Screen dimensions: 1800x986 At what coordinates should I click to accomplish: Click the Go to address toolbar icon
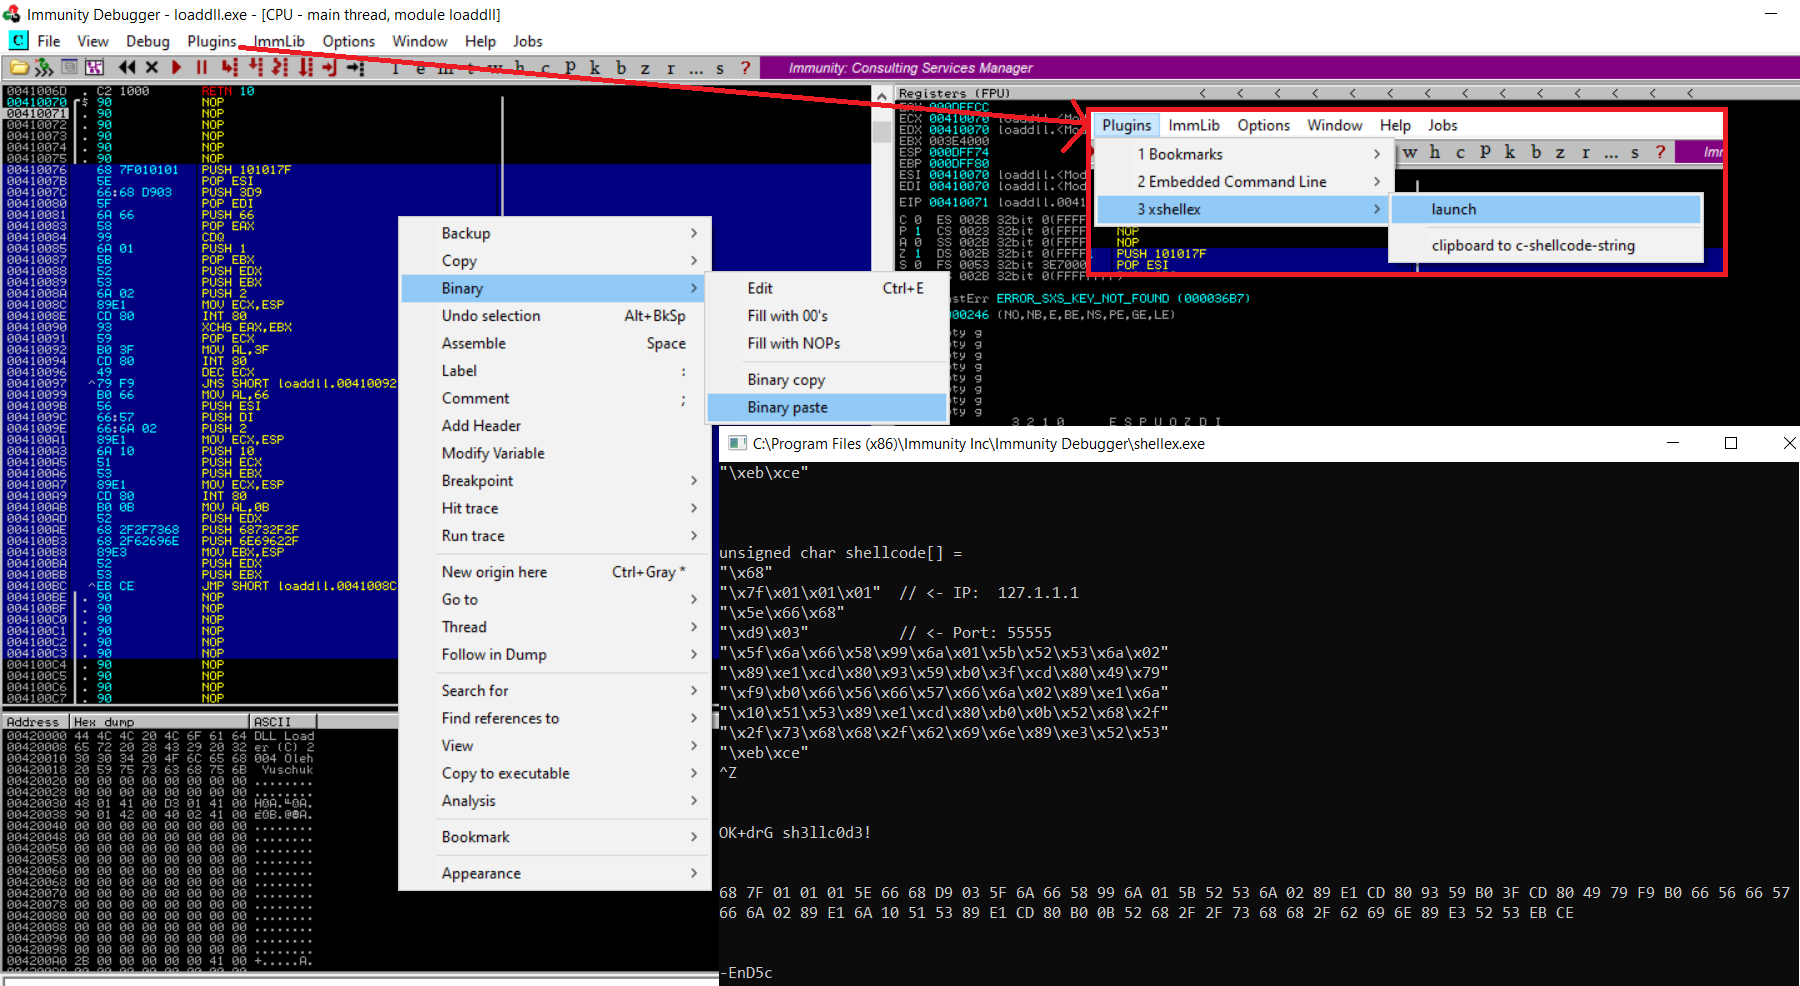355,68
